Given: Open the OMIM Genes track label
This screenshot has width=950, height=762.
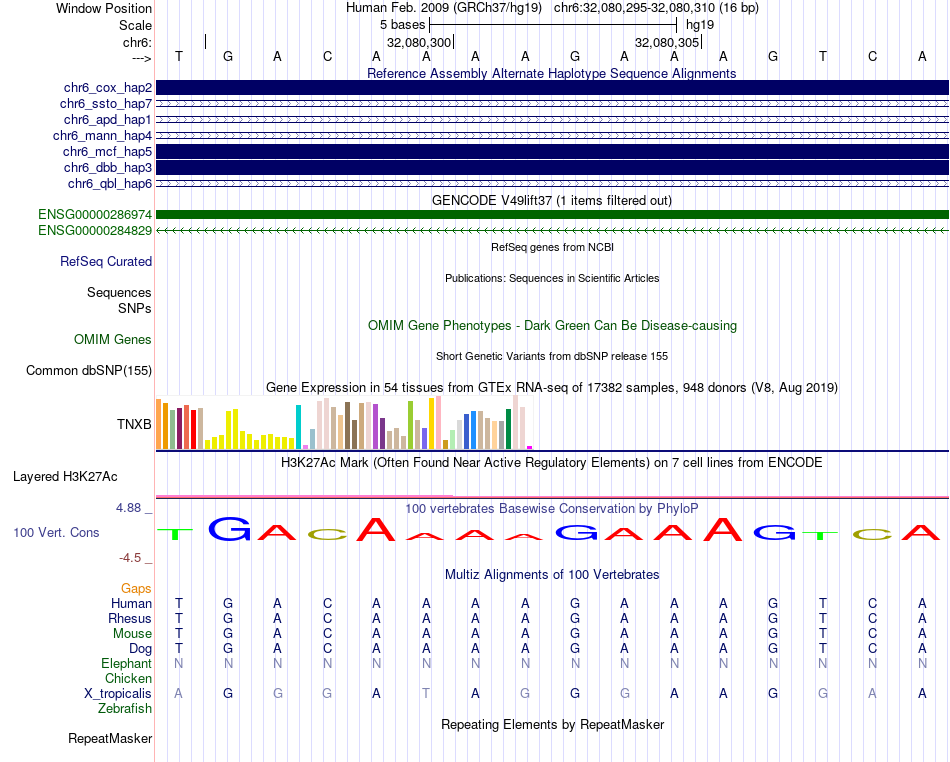Looking at the screenshot, I should click(x=113, y=339).
